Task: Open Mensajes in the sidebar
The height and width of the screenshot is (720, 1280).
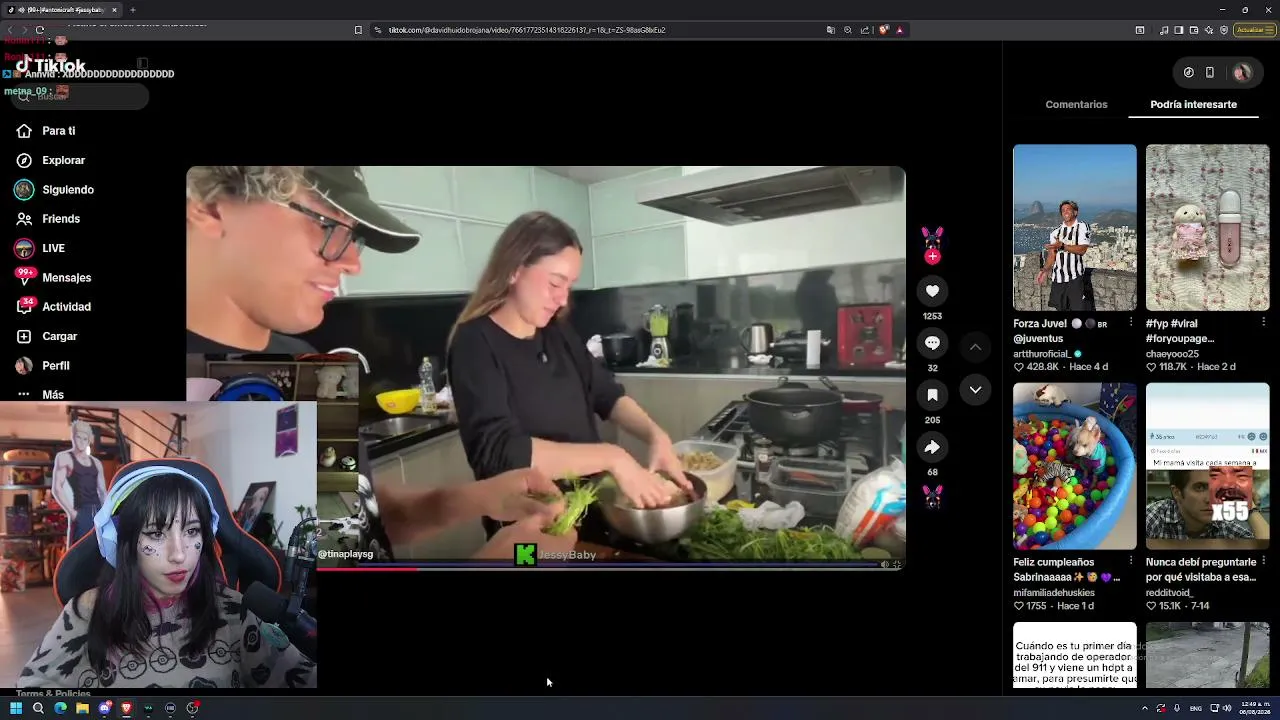Action: (x=66, y=278)
